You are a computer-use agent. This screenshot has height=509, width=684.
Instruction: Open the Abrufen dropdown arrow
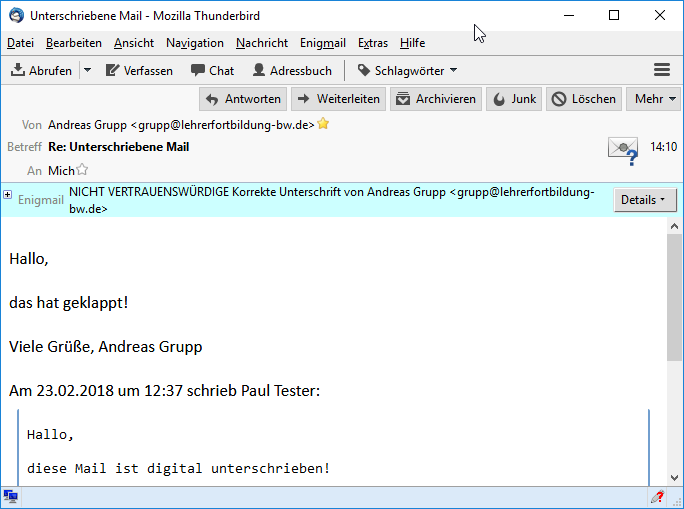87,71
